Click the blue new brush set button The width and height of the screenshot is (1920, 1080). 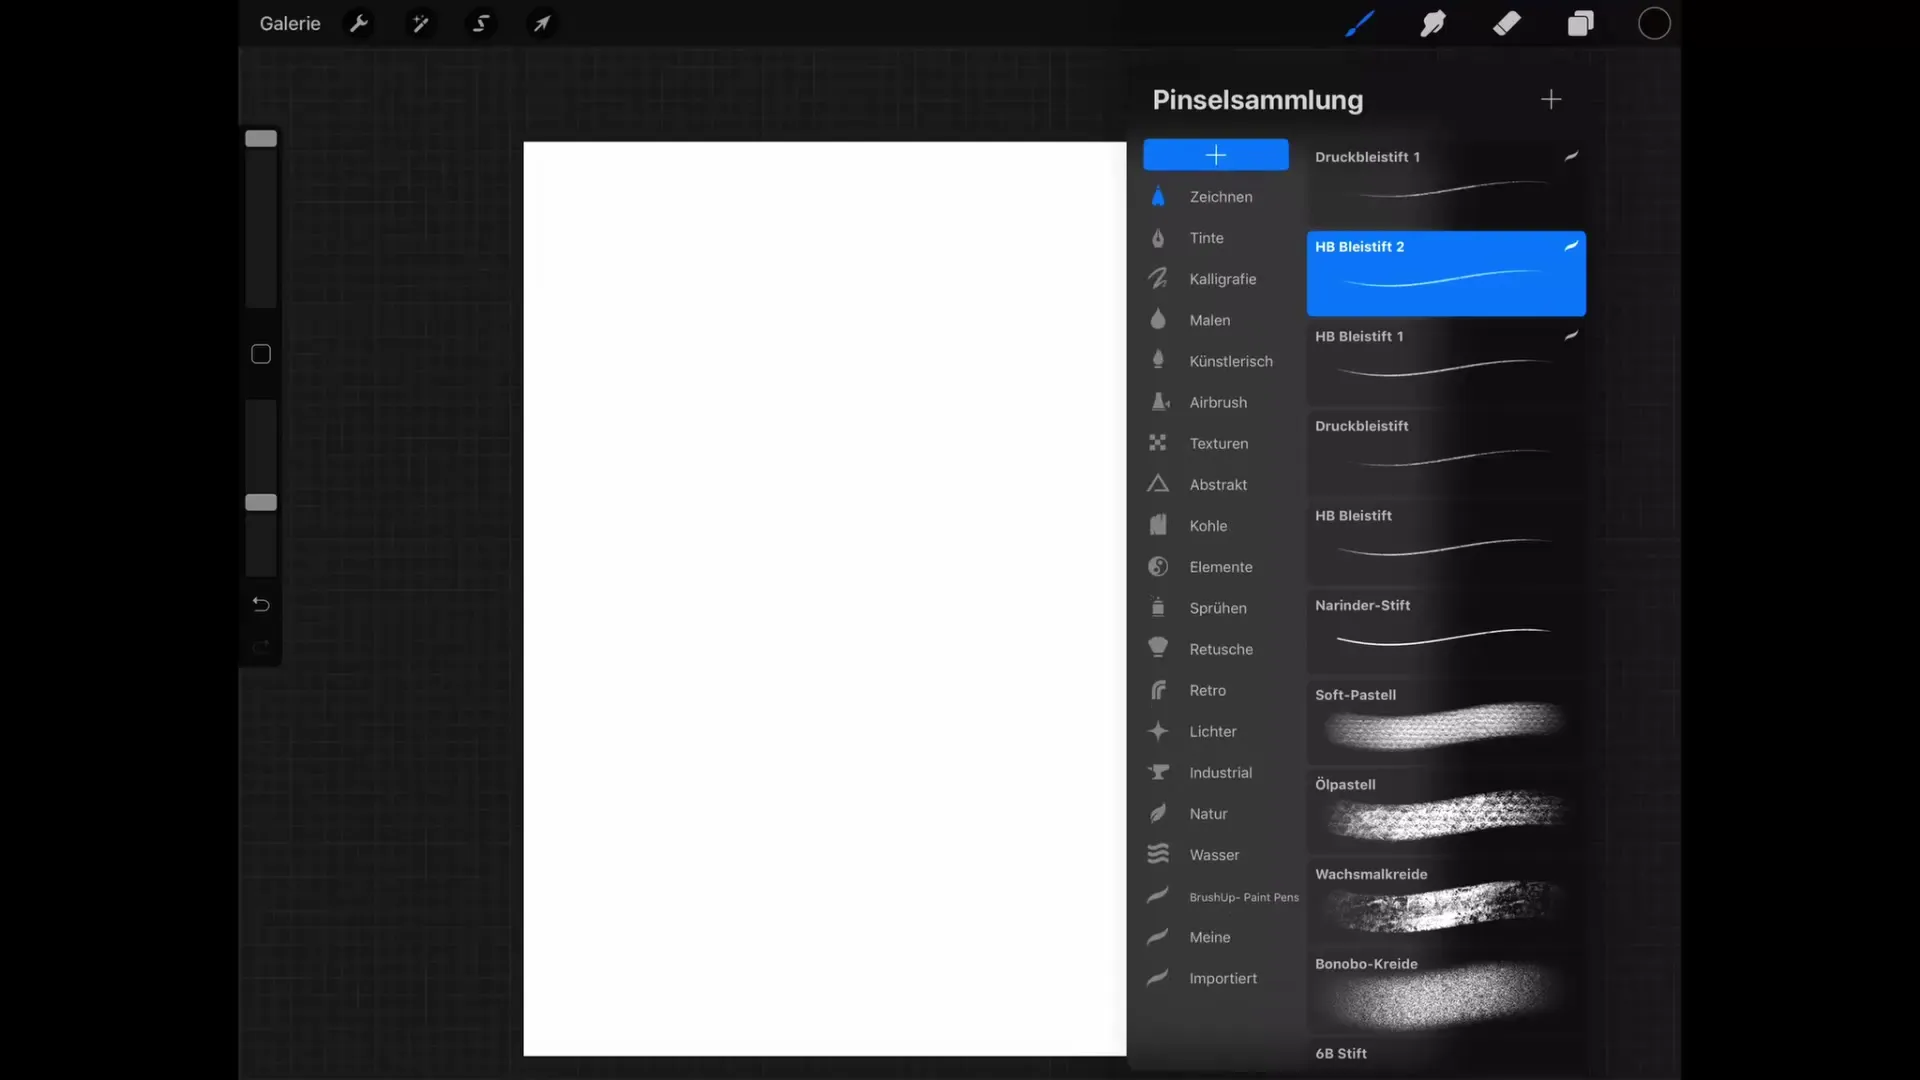coord(1216,155)
